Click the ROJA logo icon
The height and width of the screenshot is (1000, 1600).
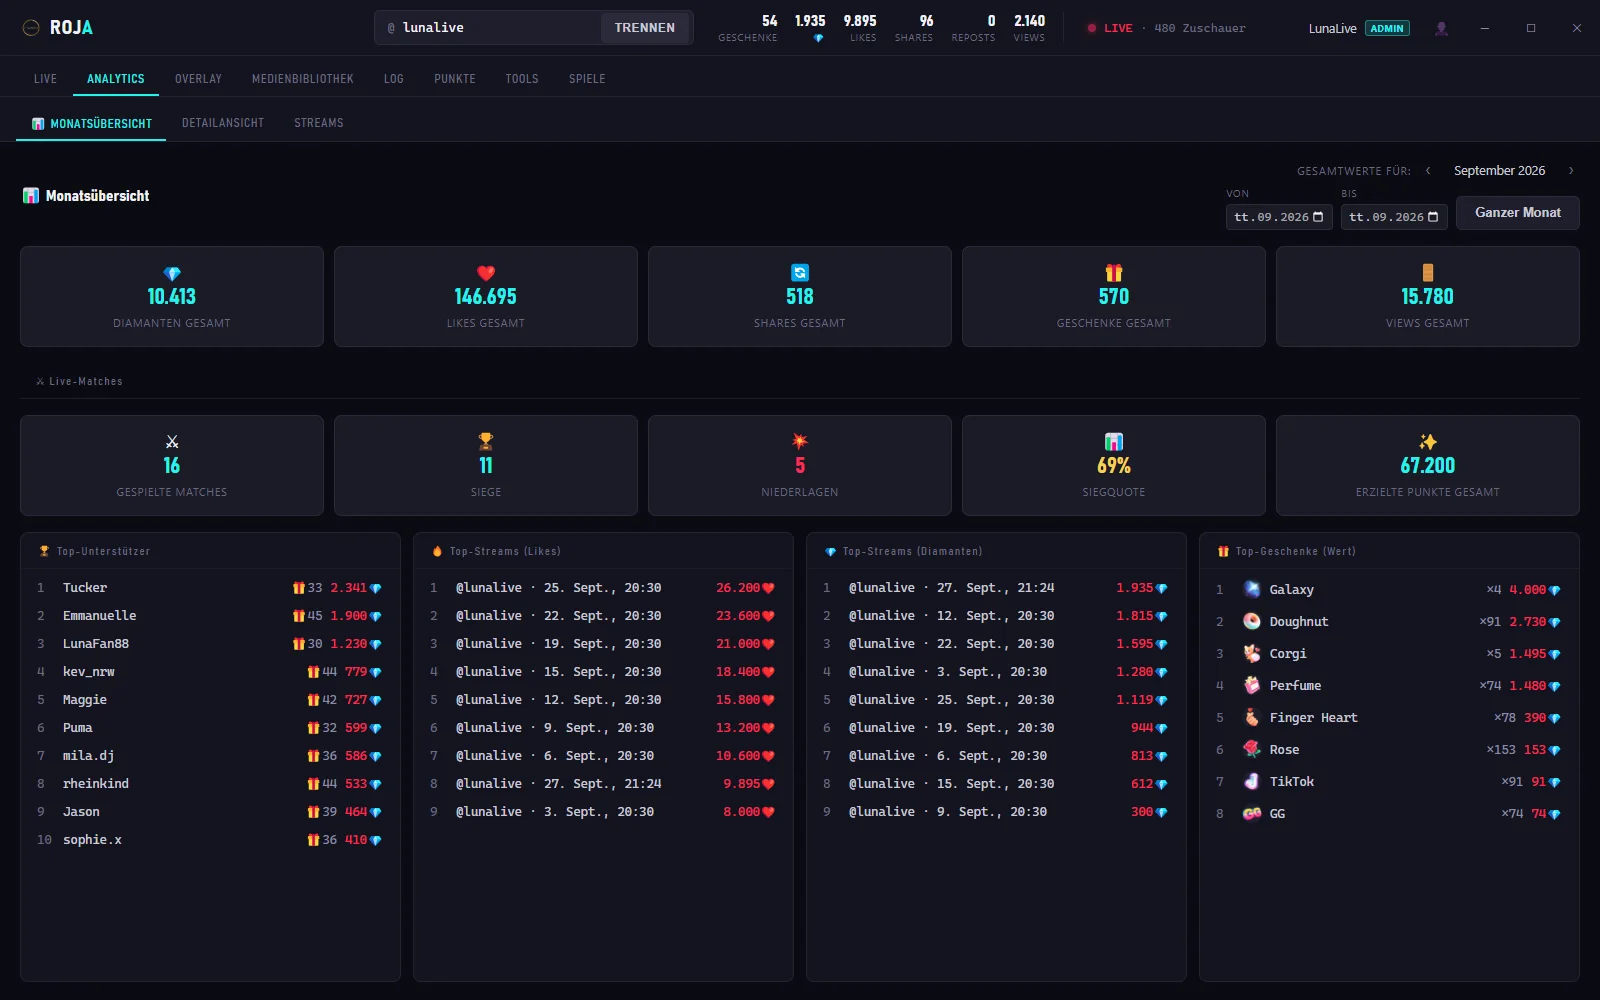click(31, 28)
